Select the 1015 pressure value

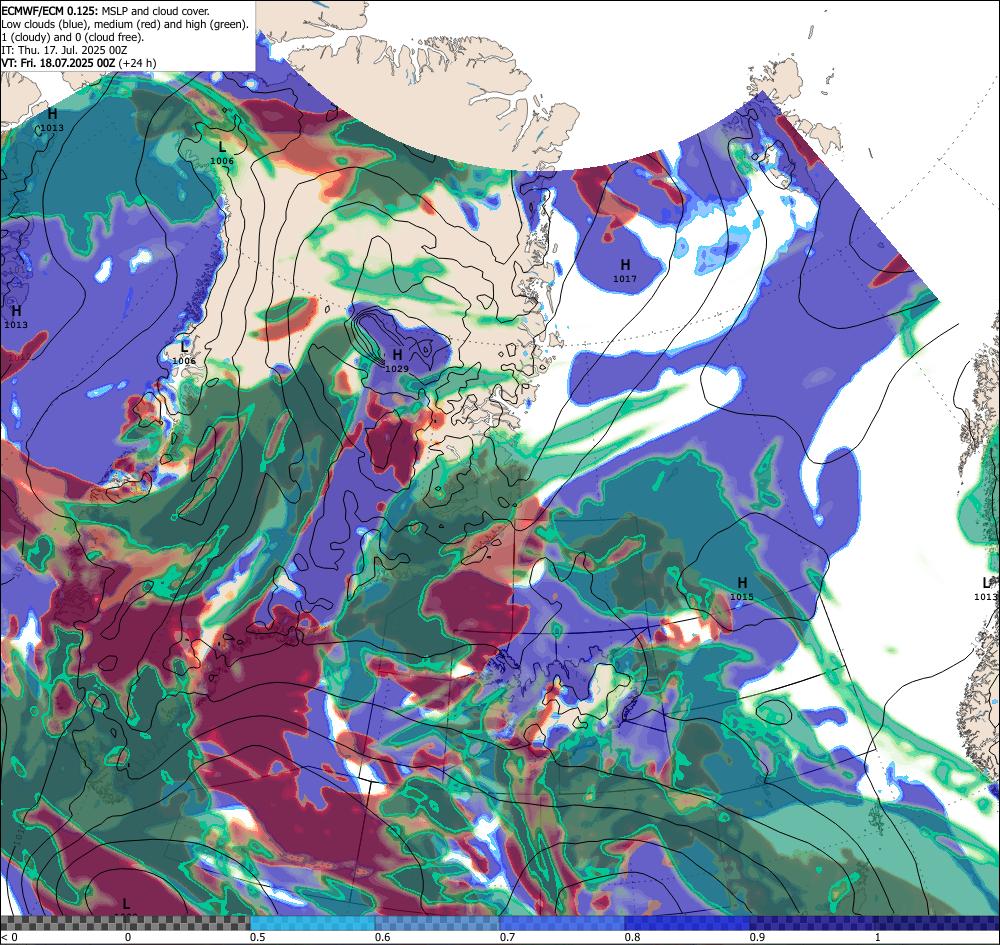point(742,597)
